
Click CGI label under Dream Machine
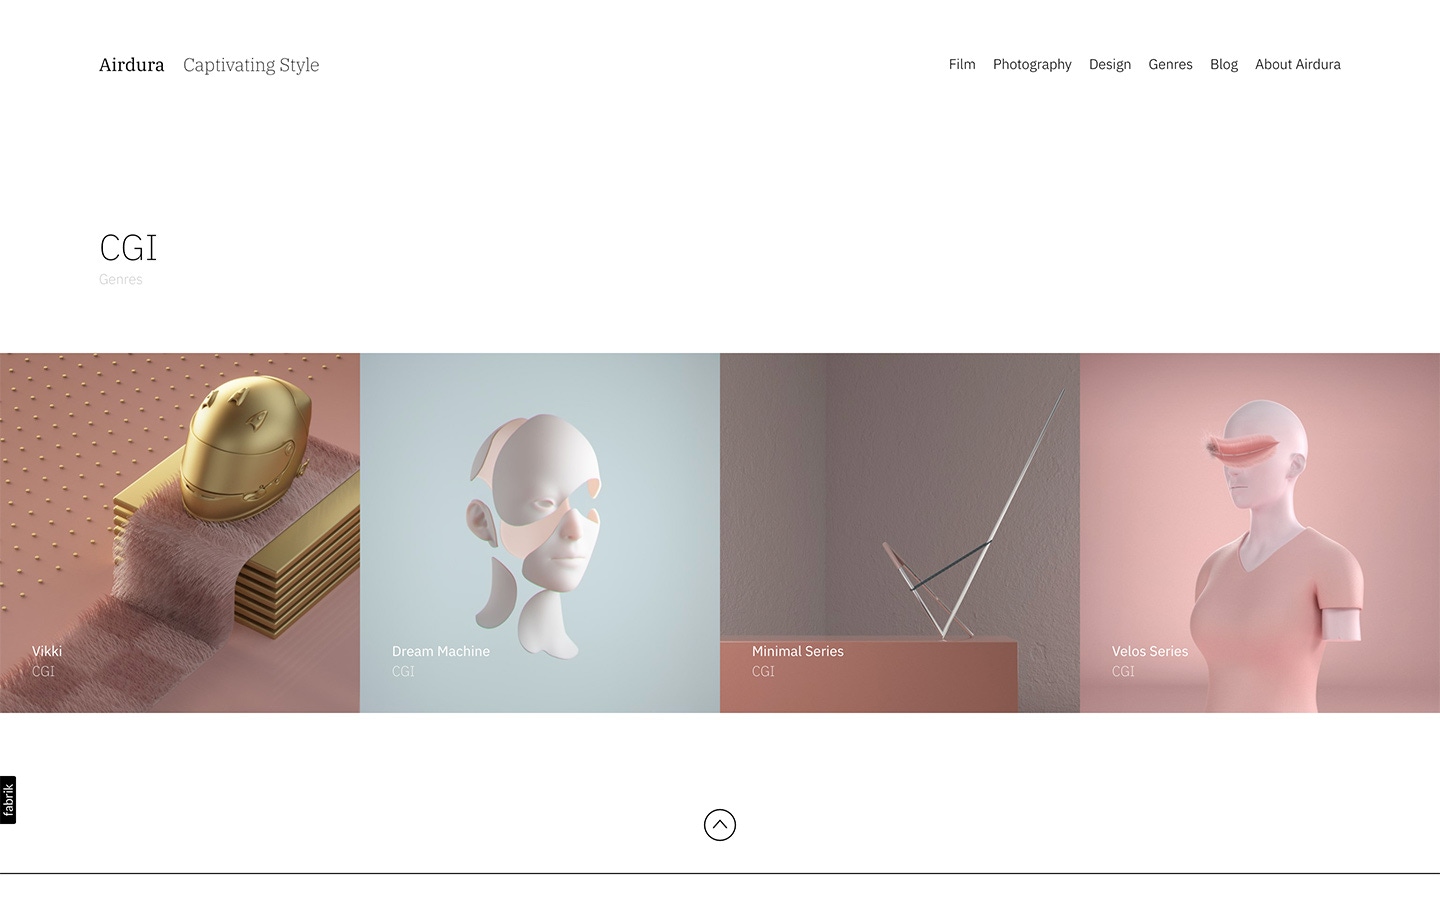403,671
